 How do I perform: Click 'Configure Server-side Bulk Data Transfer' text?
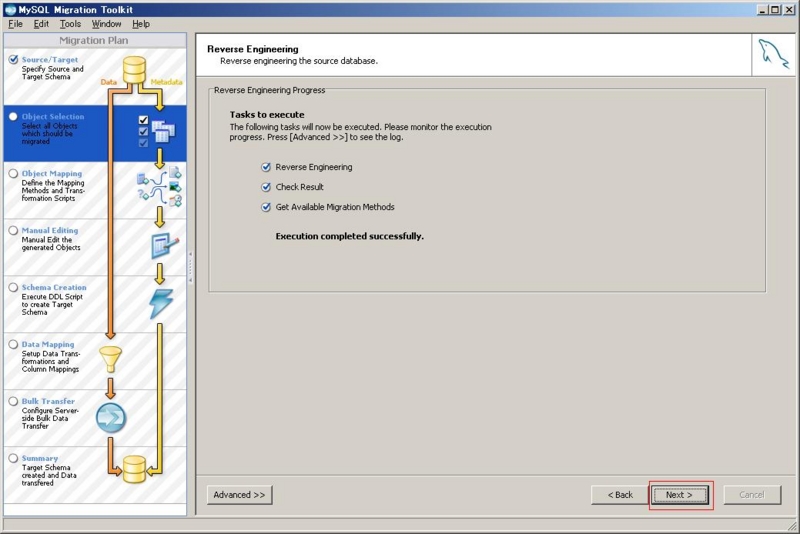tap(50, 418)
